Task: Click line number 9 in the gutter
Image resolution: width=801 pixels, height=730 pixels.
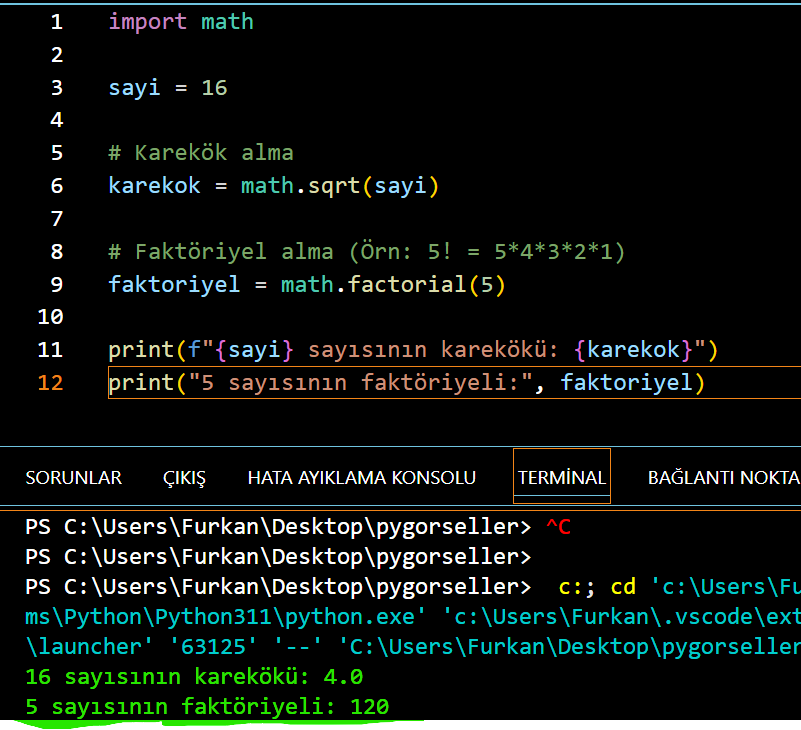Action: (x=56, y=285)
